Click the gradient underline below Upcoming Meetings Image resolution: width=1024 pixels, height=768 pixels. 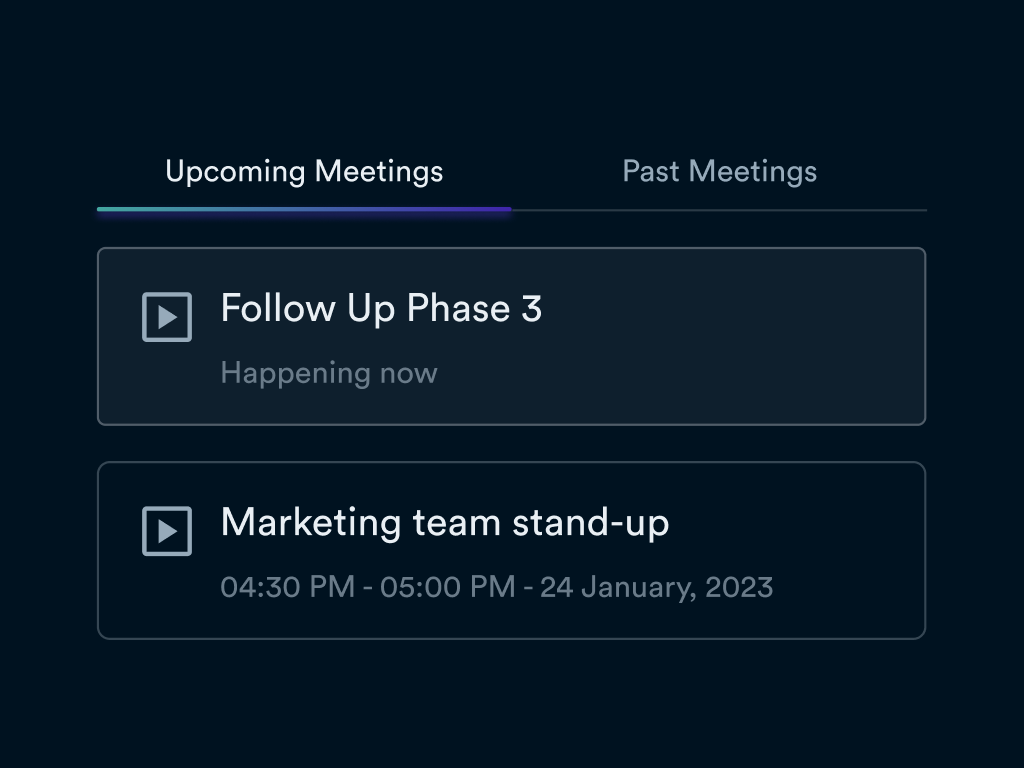coord(304,209)
